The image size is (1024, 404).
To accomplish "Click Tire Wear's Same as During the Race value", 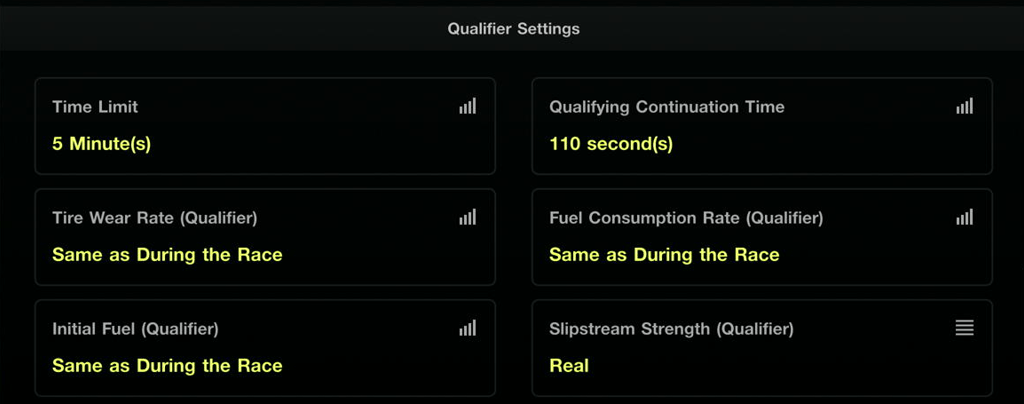I will click(167, 255).
